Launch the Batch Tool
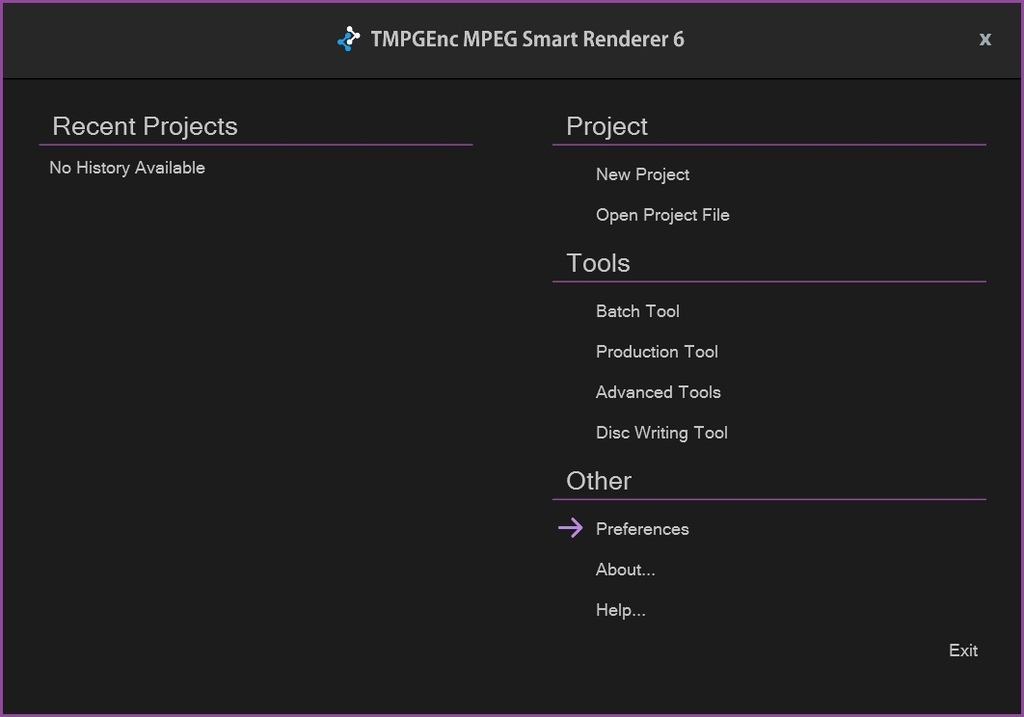 tap(637, 311)
